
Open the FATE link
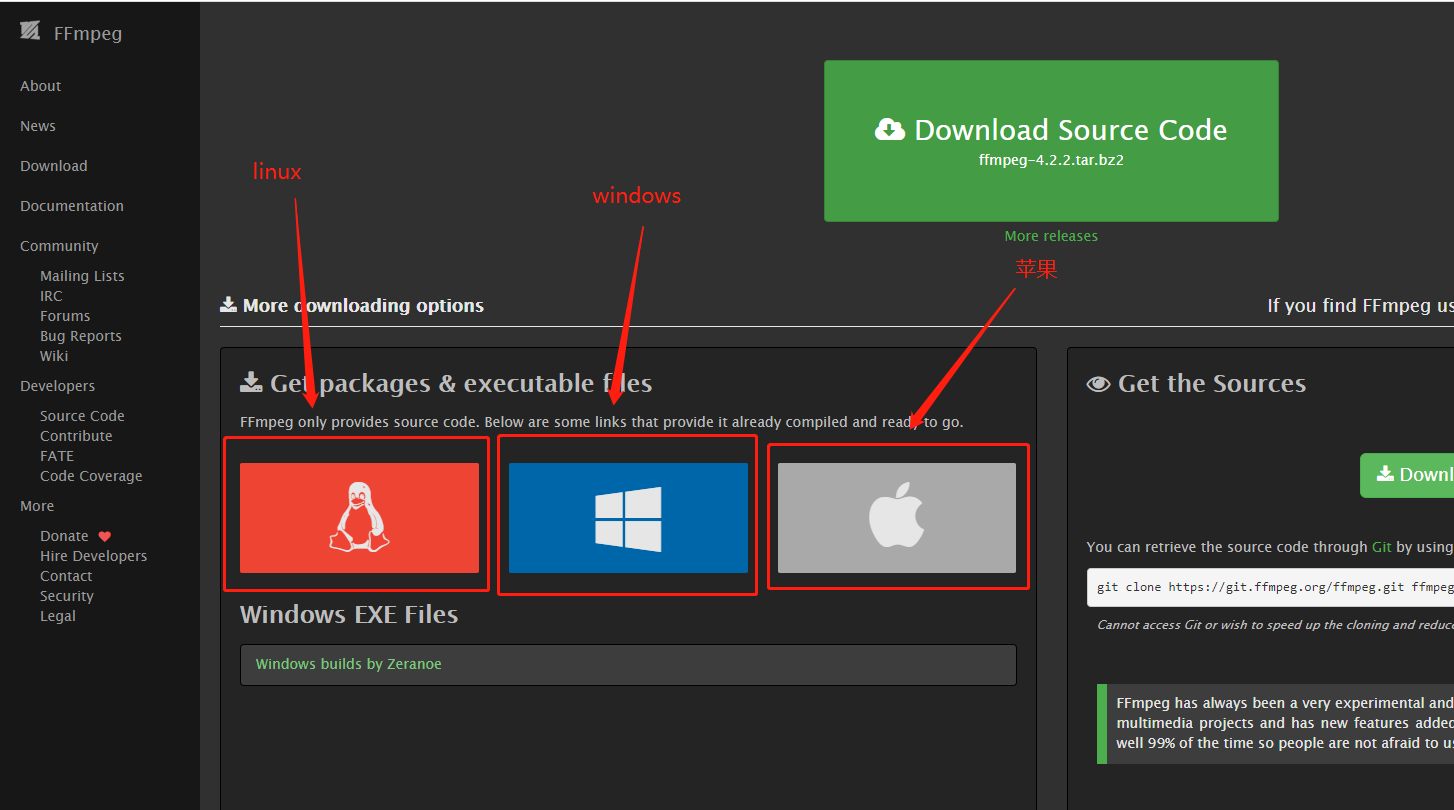pyautogui.click(x=57, y=456)
